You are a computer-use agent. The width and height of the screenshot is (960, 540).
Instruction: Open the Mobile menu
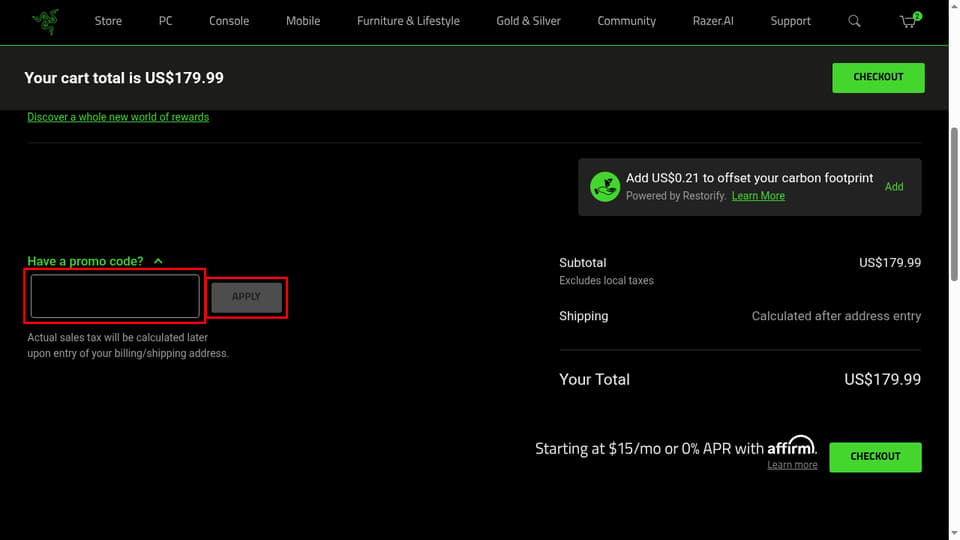coord(303,21)
